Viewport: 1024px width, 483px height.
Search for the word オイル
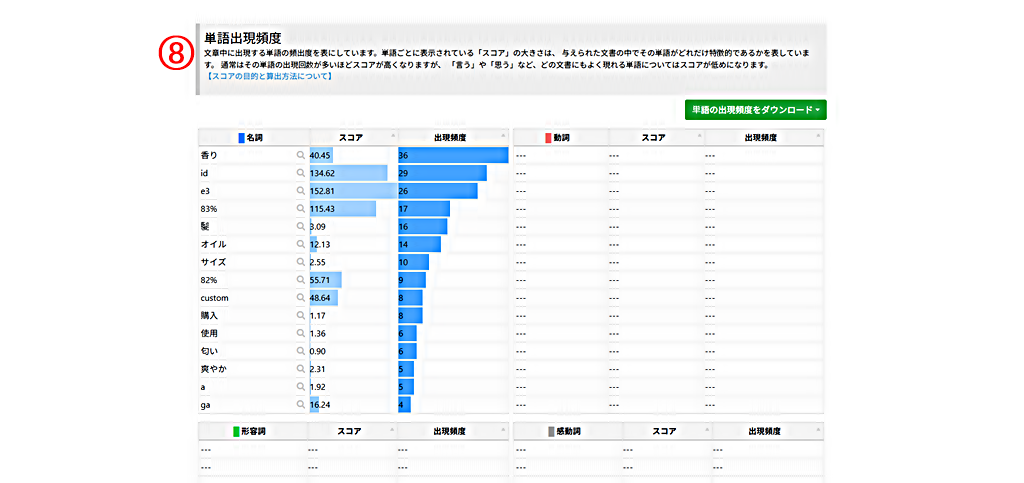(x=300, y=244)
